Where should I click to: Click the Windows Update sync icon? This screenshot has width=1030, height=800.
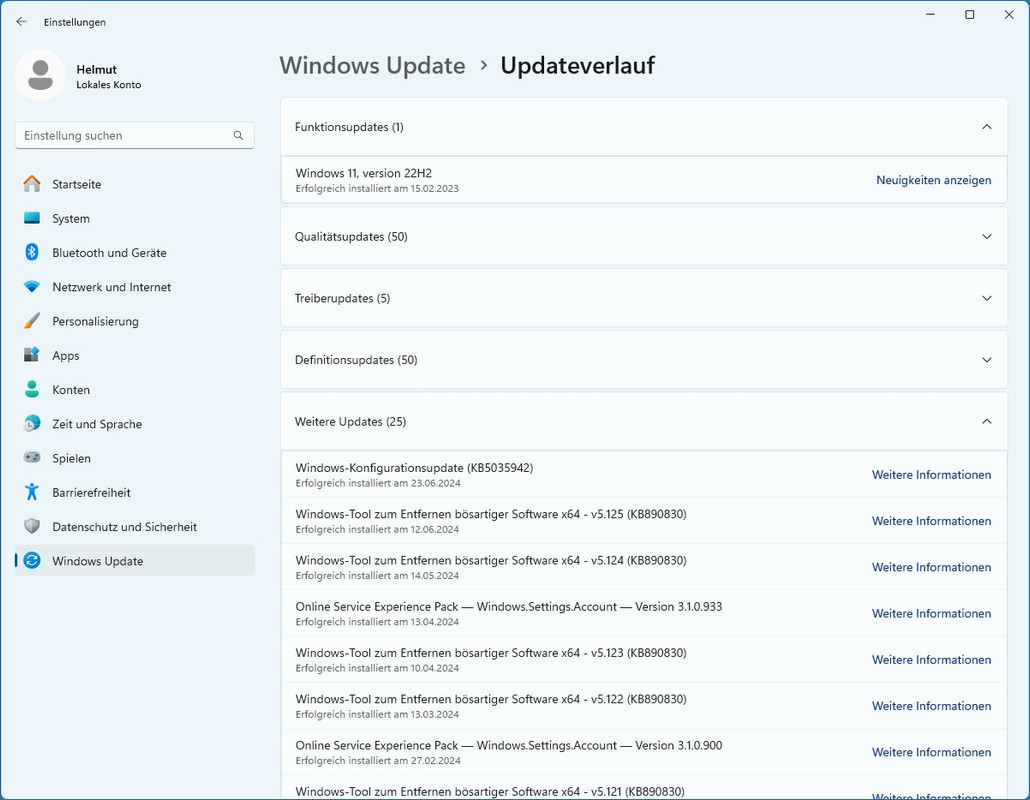coord(32,560)
